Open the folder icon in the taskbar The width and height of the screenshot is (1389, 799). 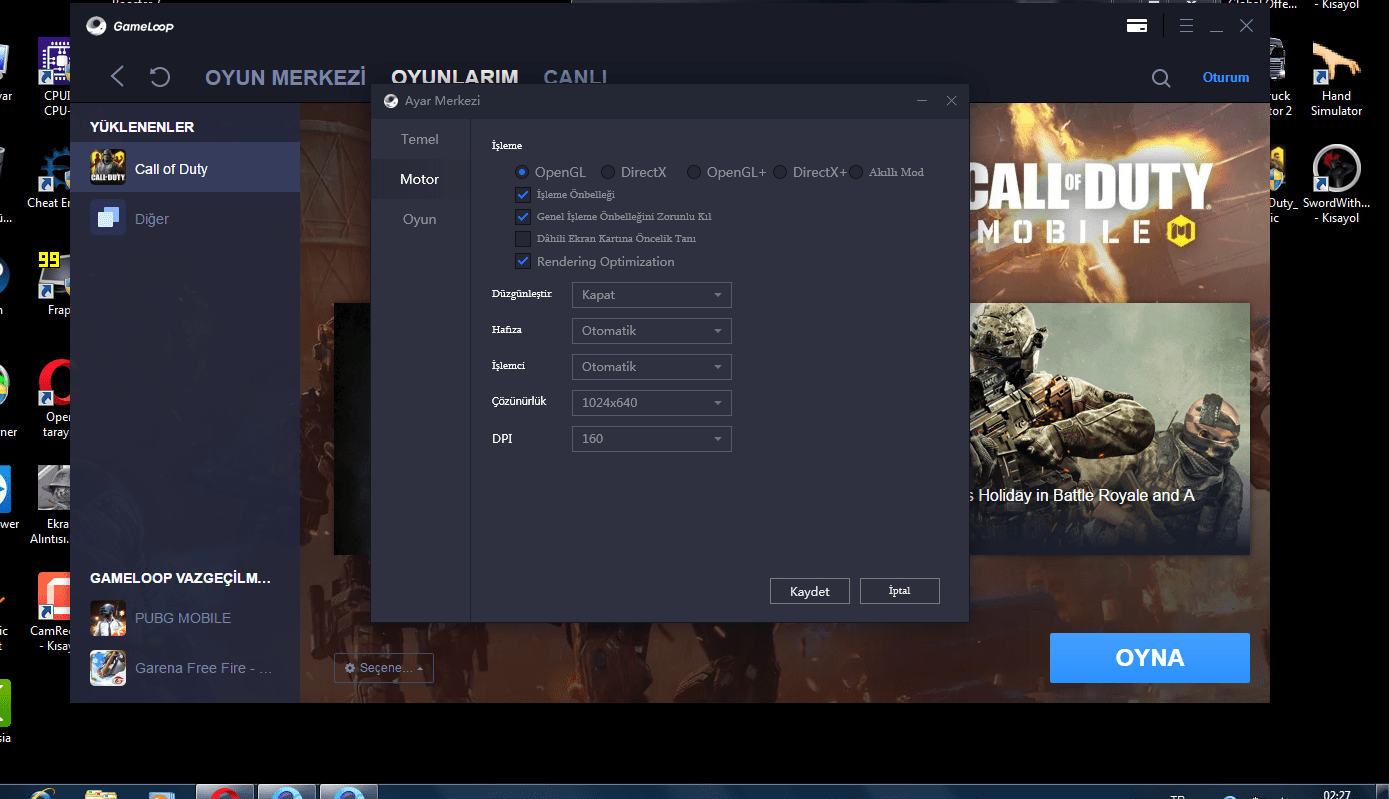tap(101, 793)
